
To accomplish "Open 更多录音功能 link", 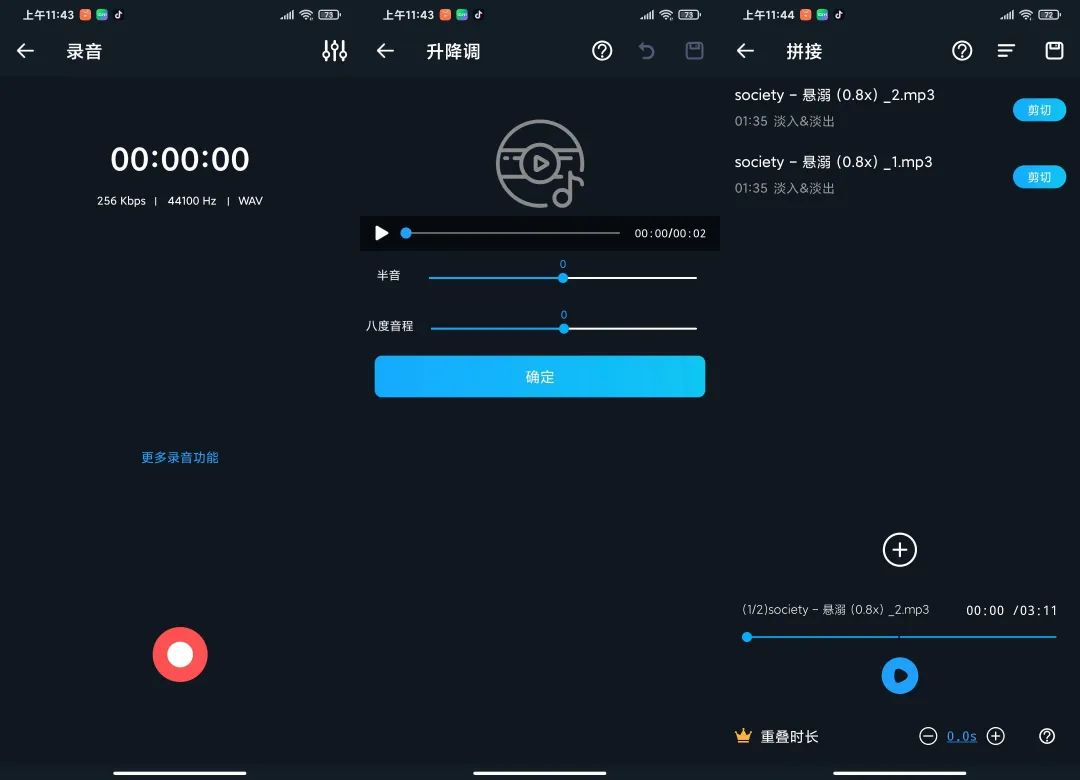I will (180, 458).
